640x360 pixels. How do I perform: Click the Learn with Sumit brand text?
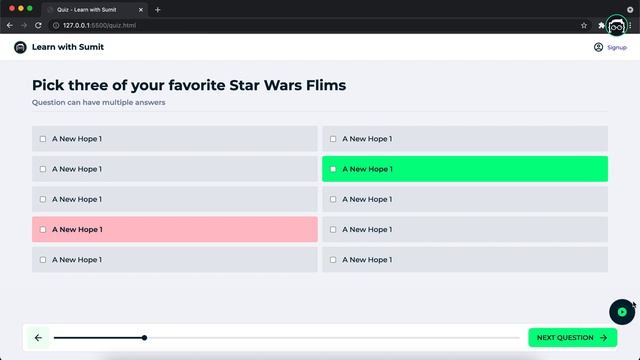click(68, 47)
